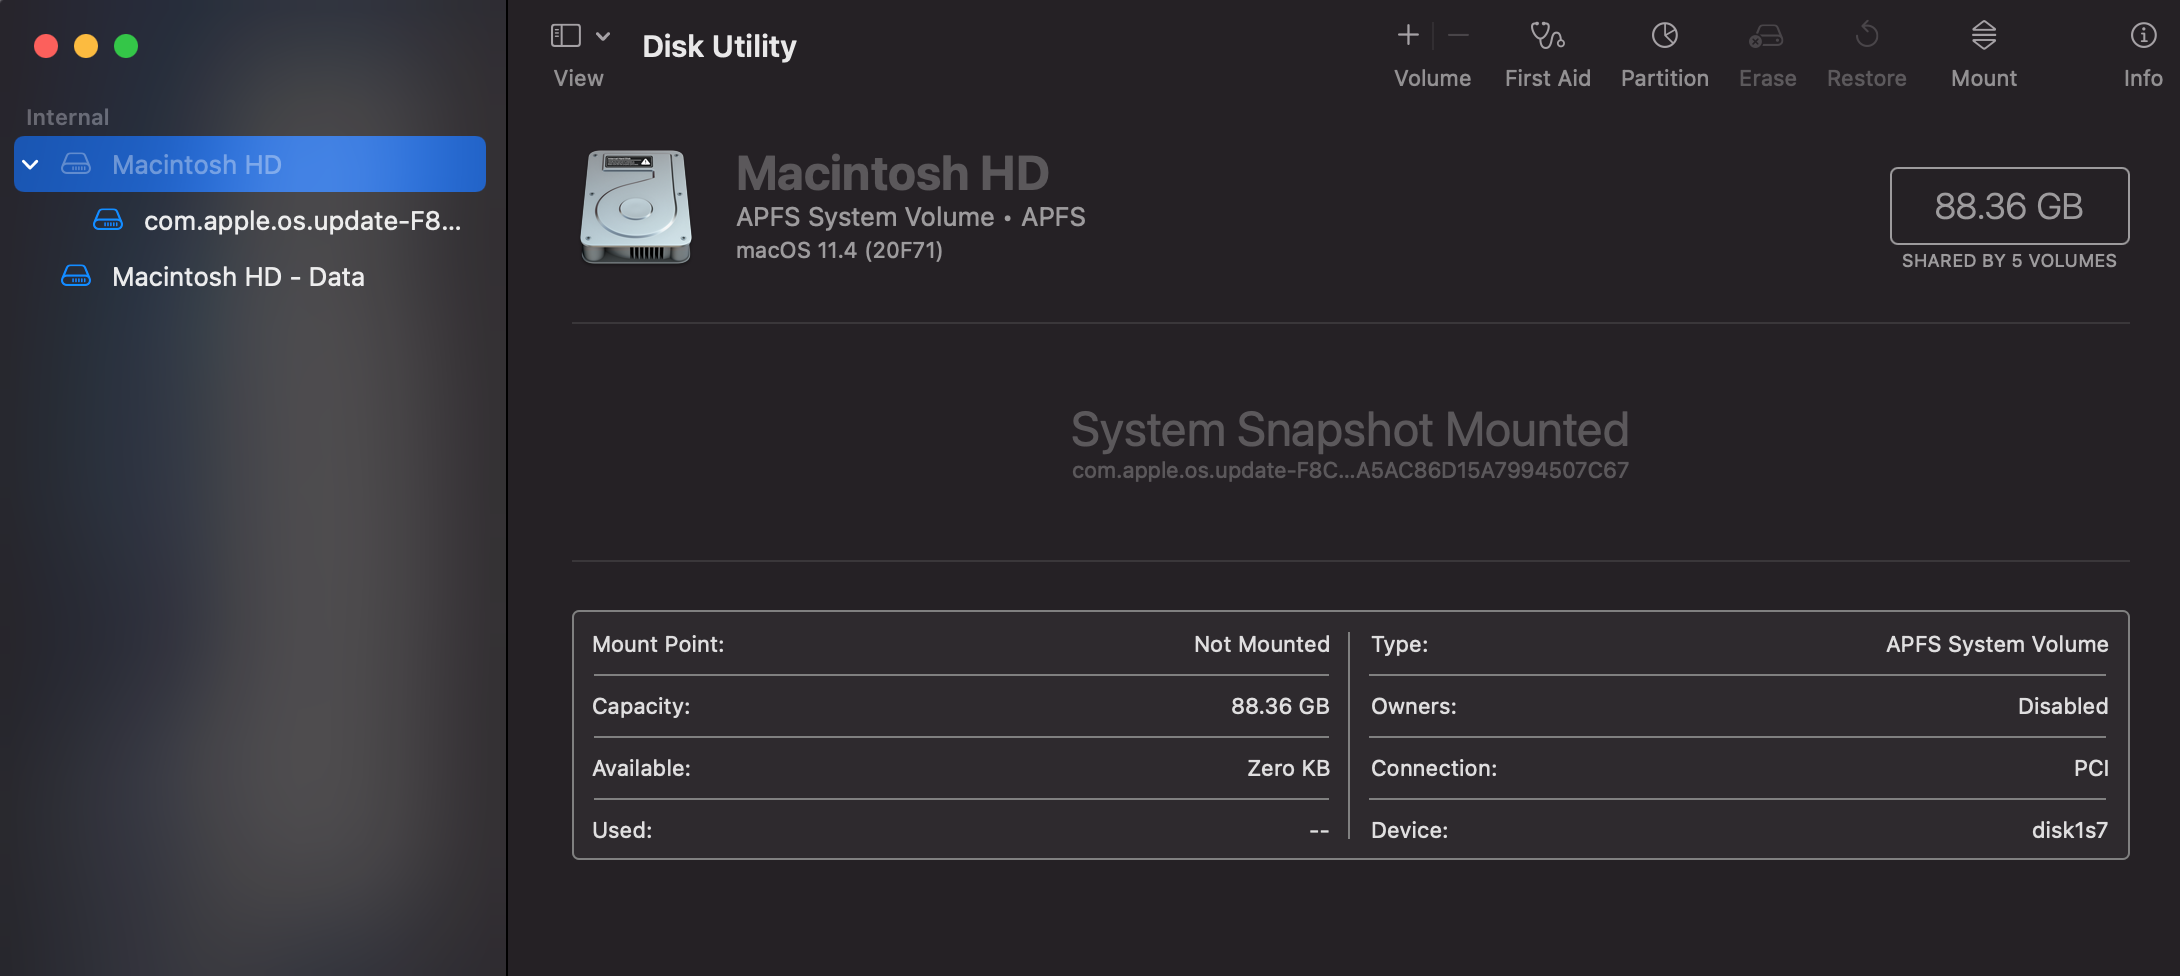Click the large hard disk image
Viewport: 2180px width, 976px height.
636,207
